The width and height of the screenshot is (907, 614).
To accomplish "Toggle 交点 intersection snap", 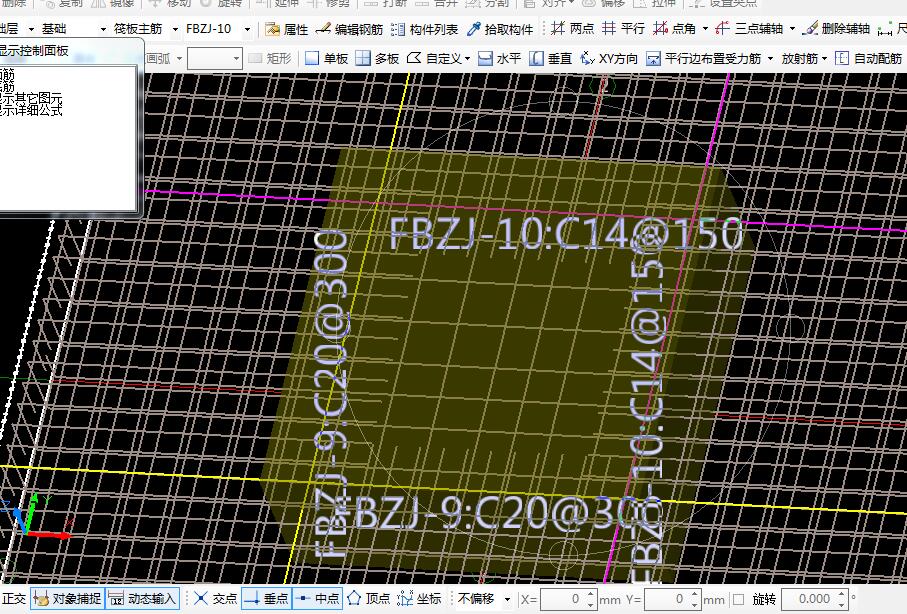I will point(216,598).
